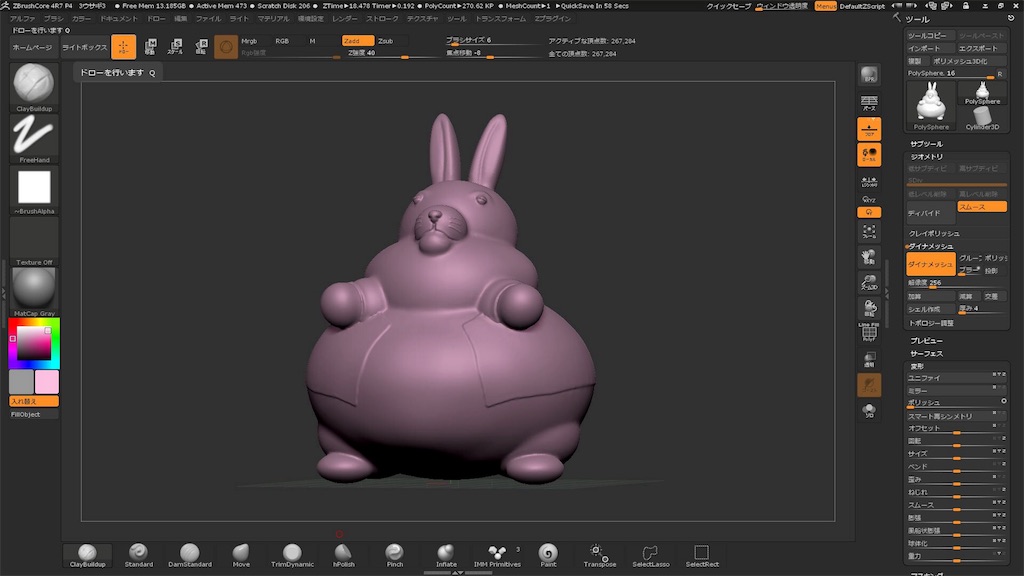Pick the Move brush
Screen dimensions: 1024x576
point(241,555)
